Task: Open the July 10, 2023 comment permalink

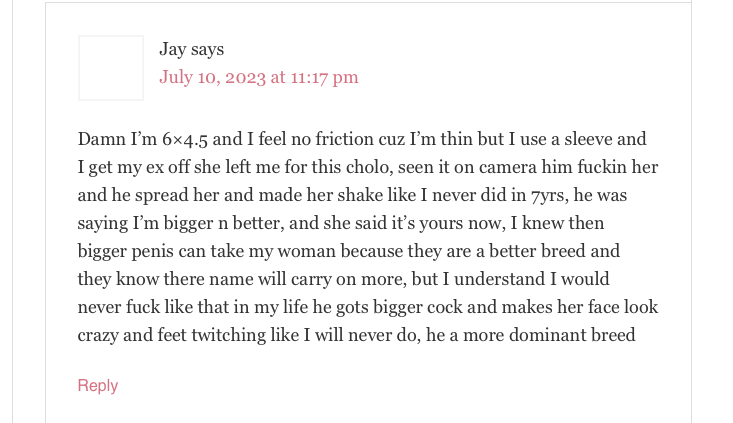Action: [259, 77]
